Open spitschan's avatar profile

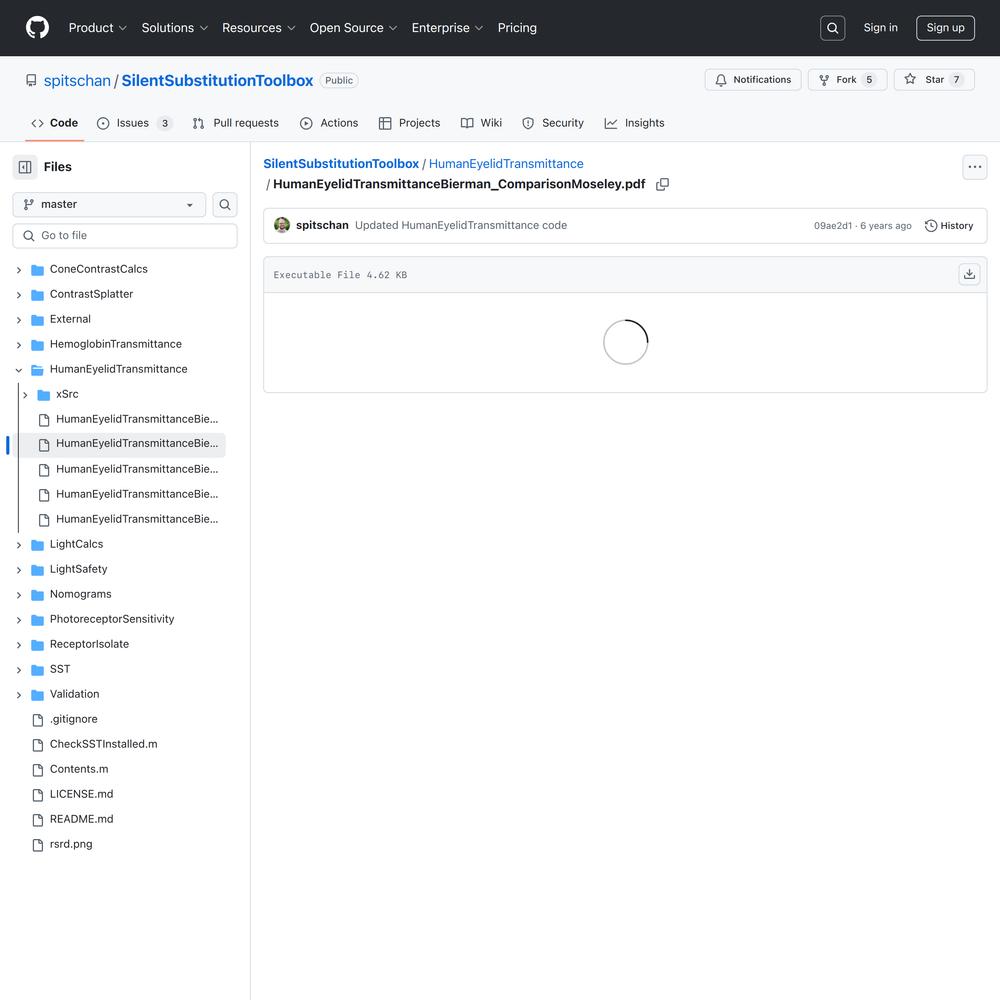coord(282,225)
